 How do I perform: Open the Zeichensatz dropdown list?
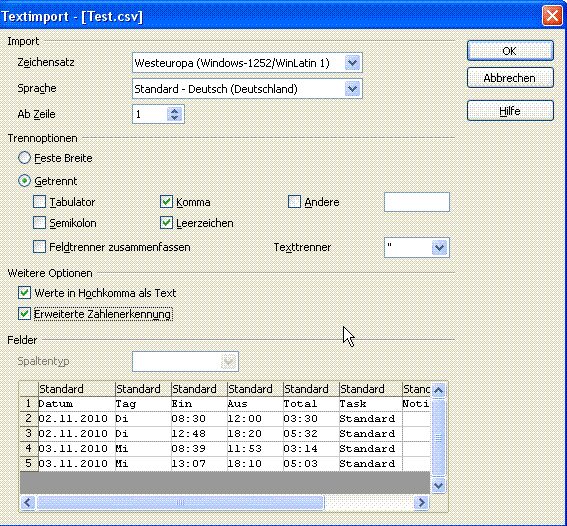click(x=353, y=63)
